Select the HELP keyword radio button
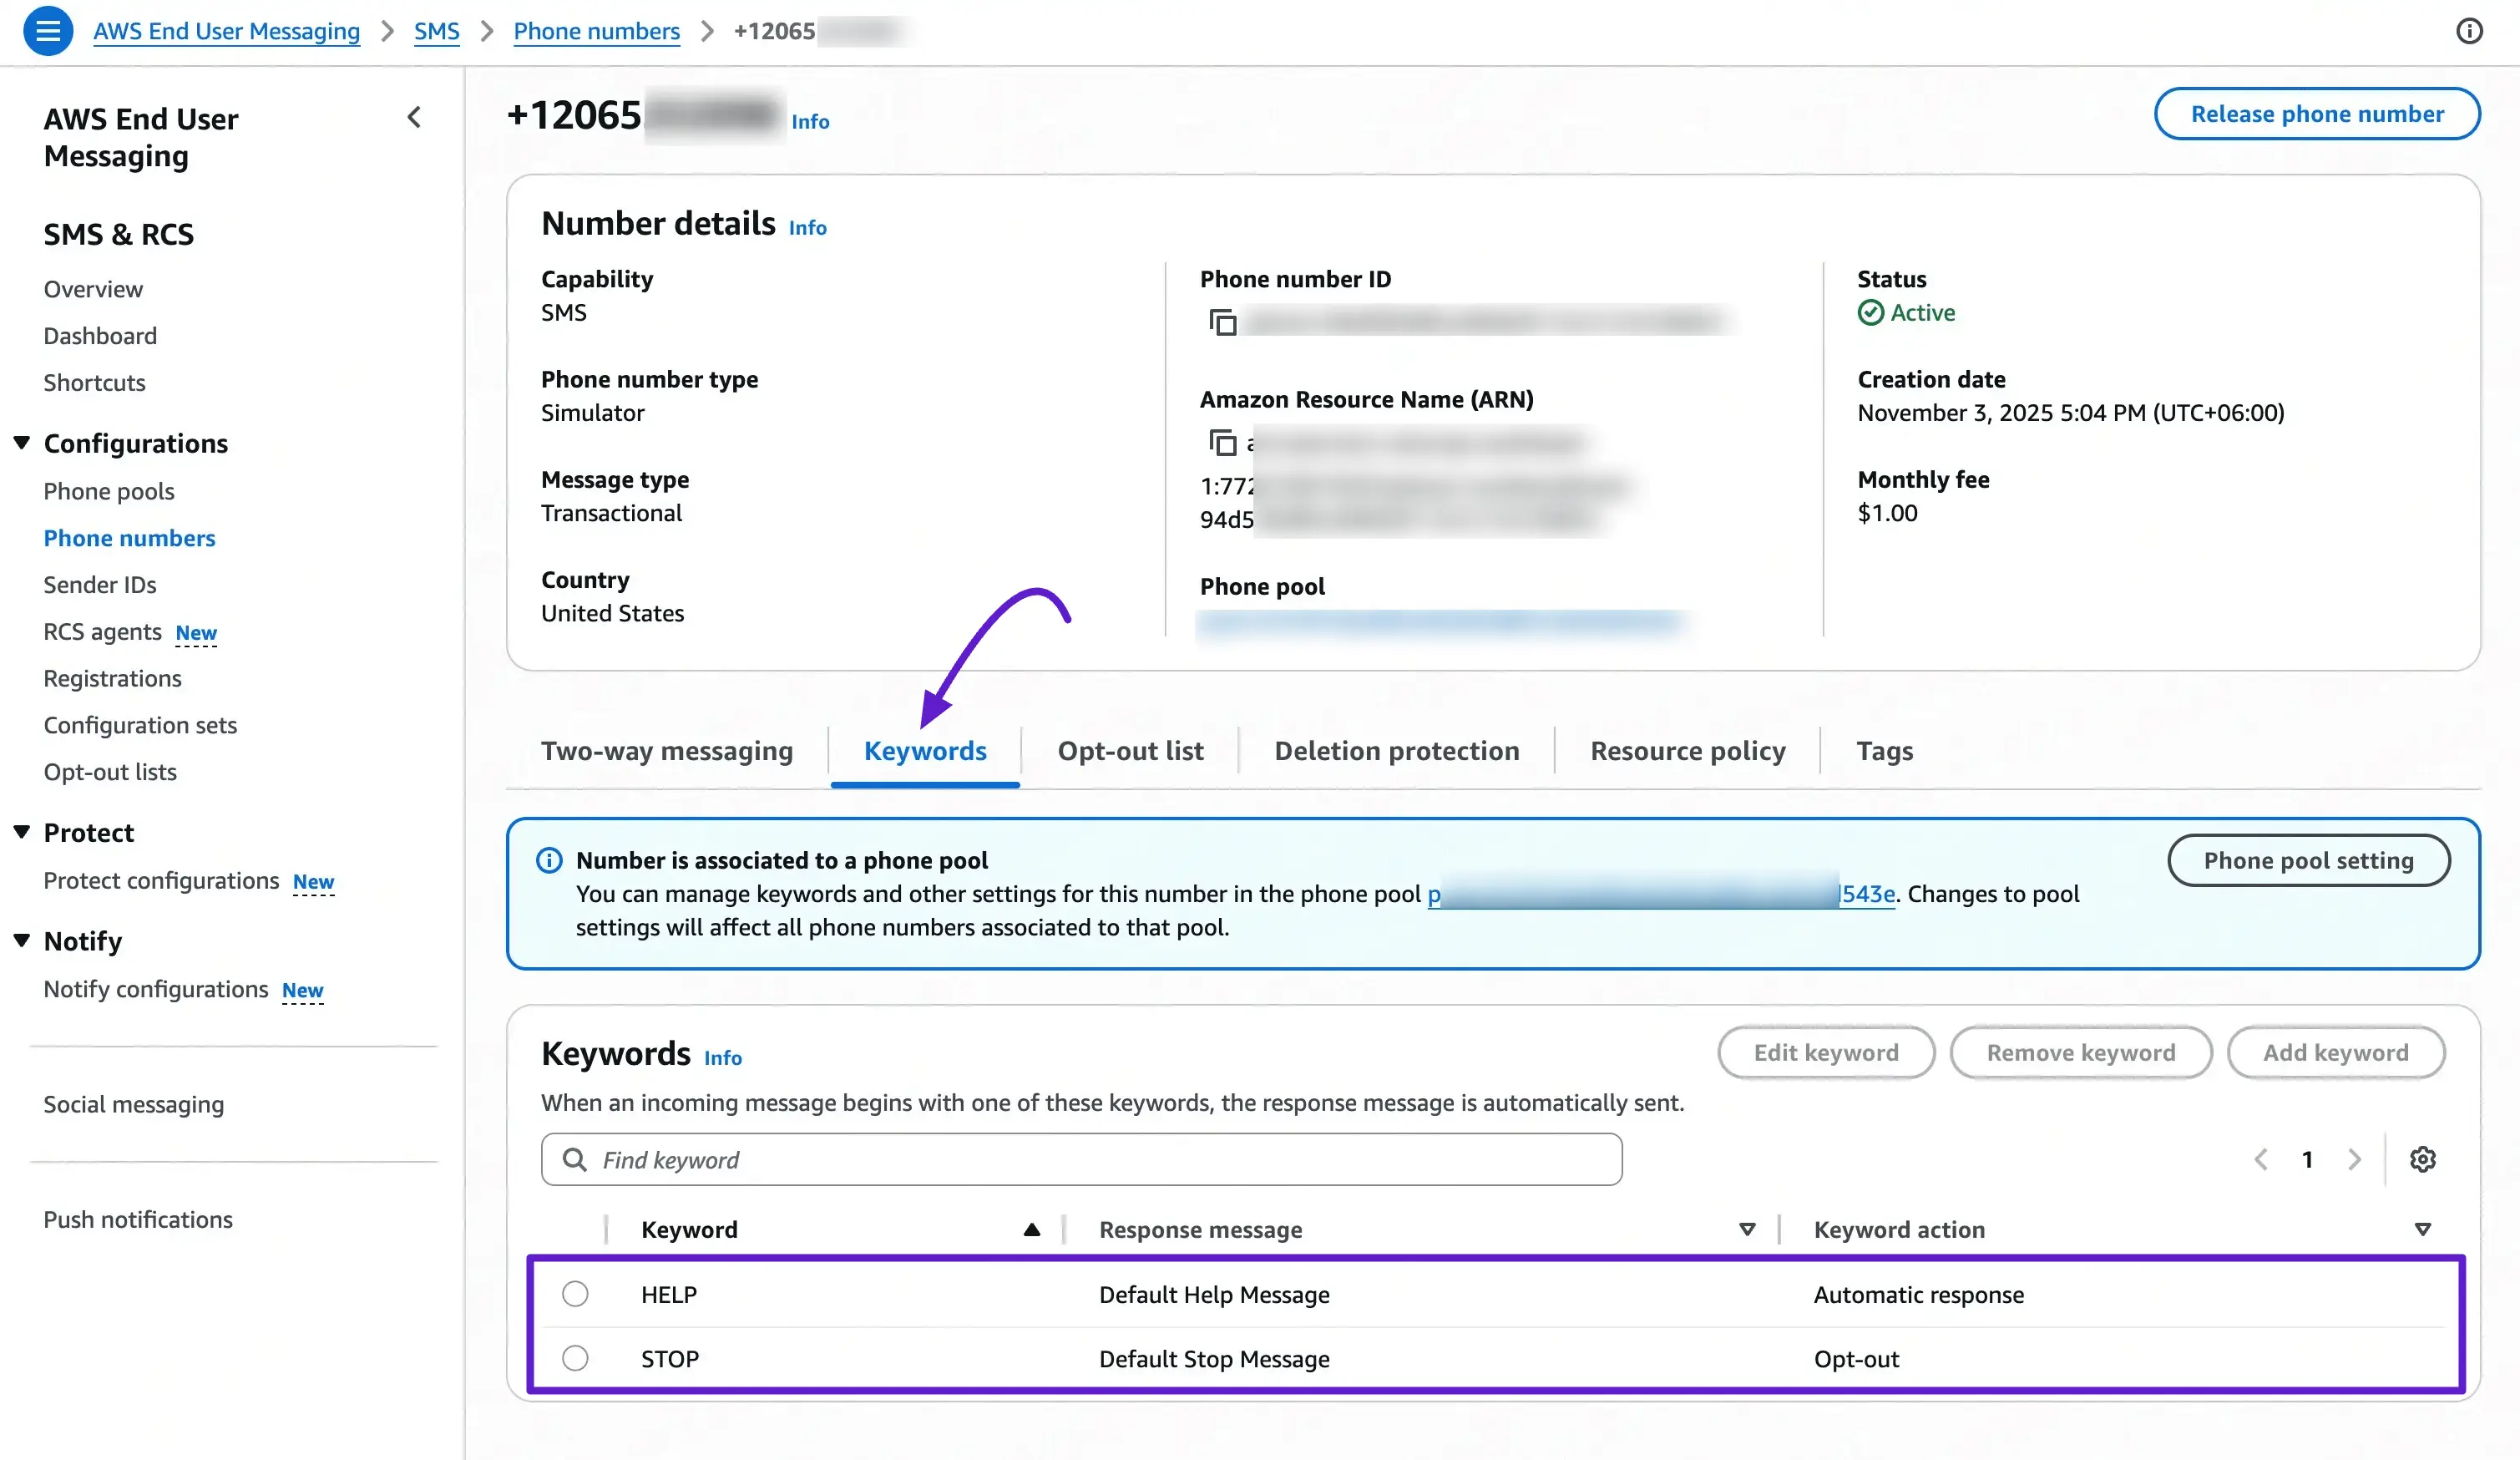The height and width of the screenshot is (1460, 2520). [x=575, y=1294]
